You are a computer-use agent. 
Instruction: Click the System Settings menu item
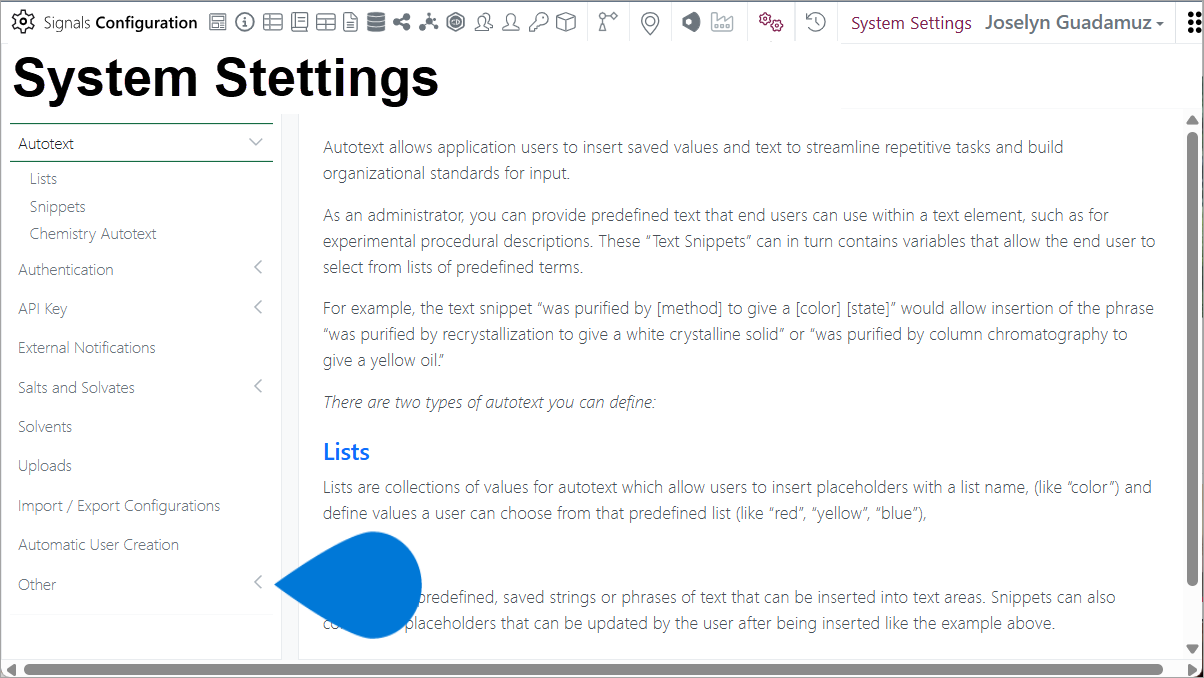tap(910, 22)
